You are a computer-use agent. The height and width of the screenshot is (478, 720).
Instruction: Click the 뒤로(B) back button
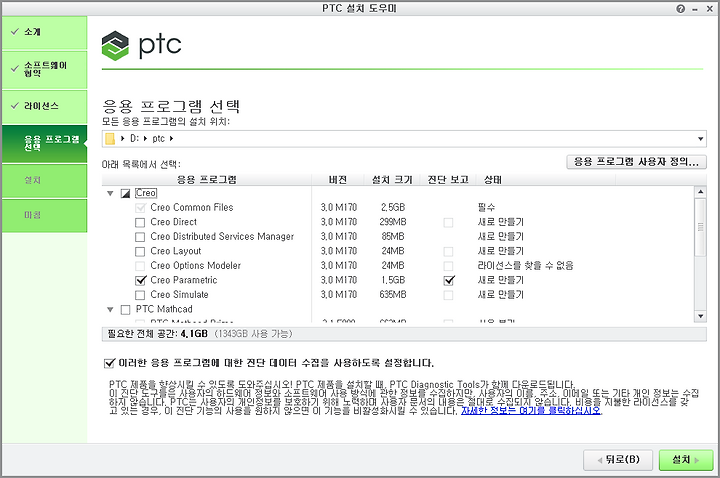click(x=618, y=460)
